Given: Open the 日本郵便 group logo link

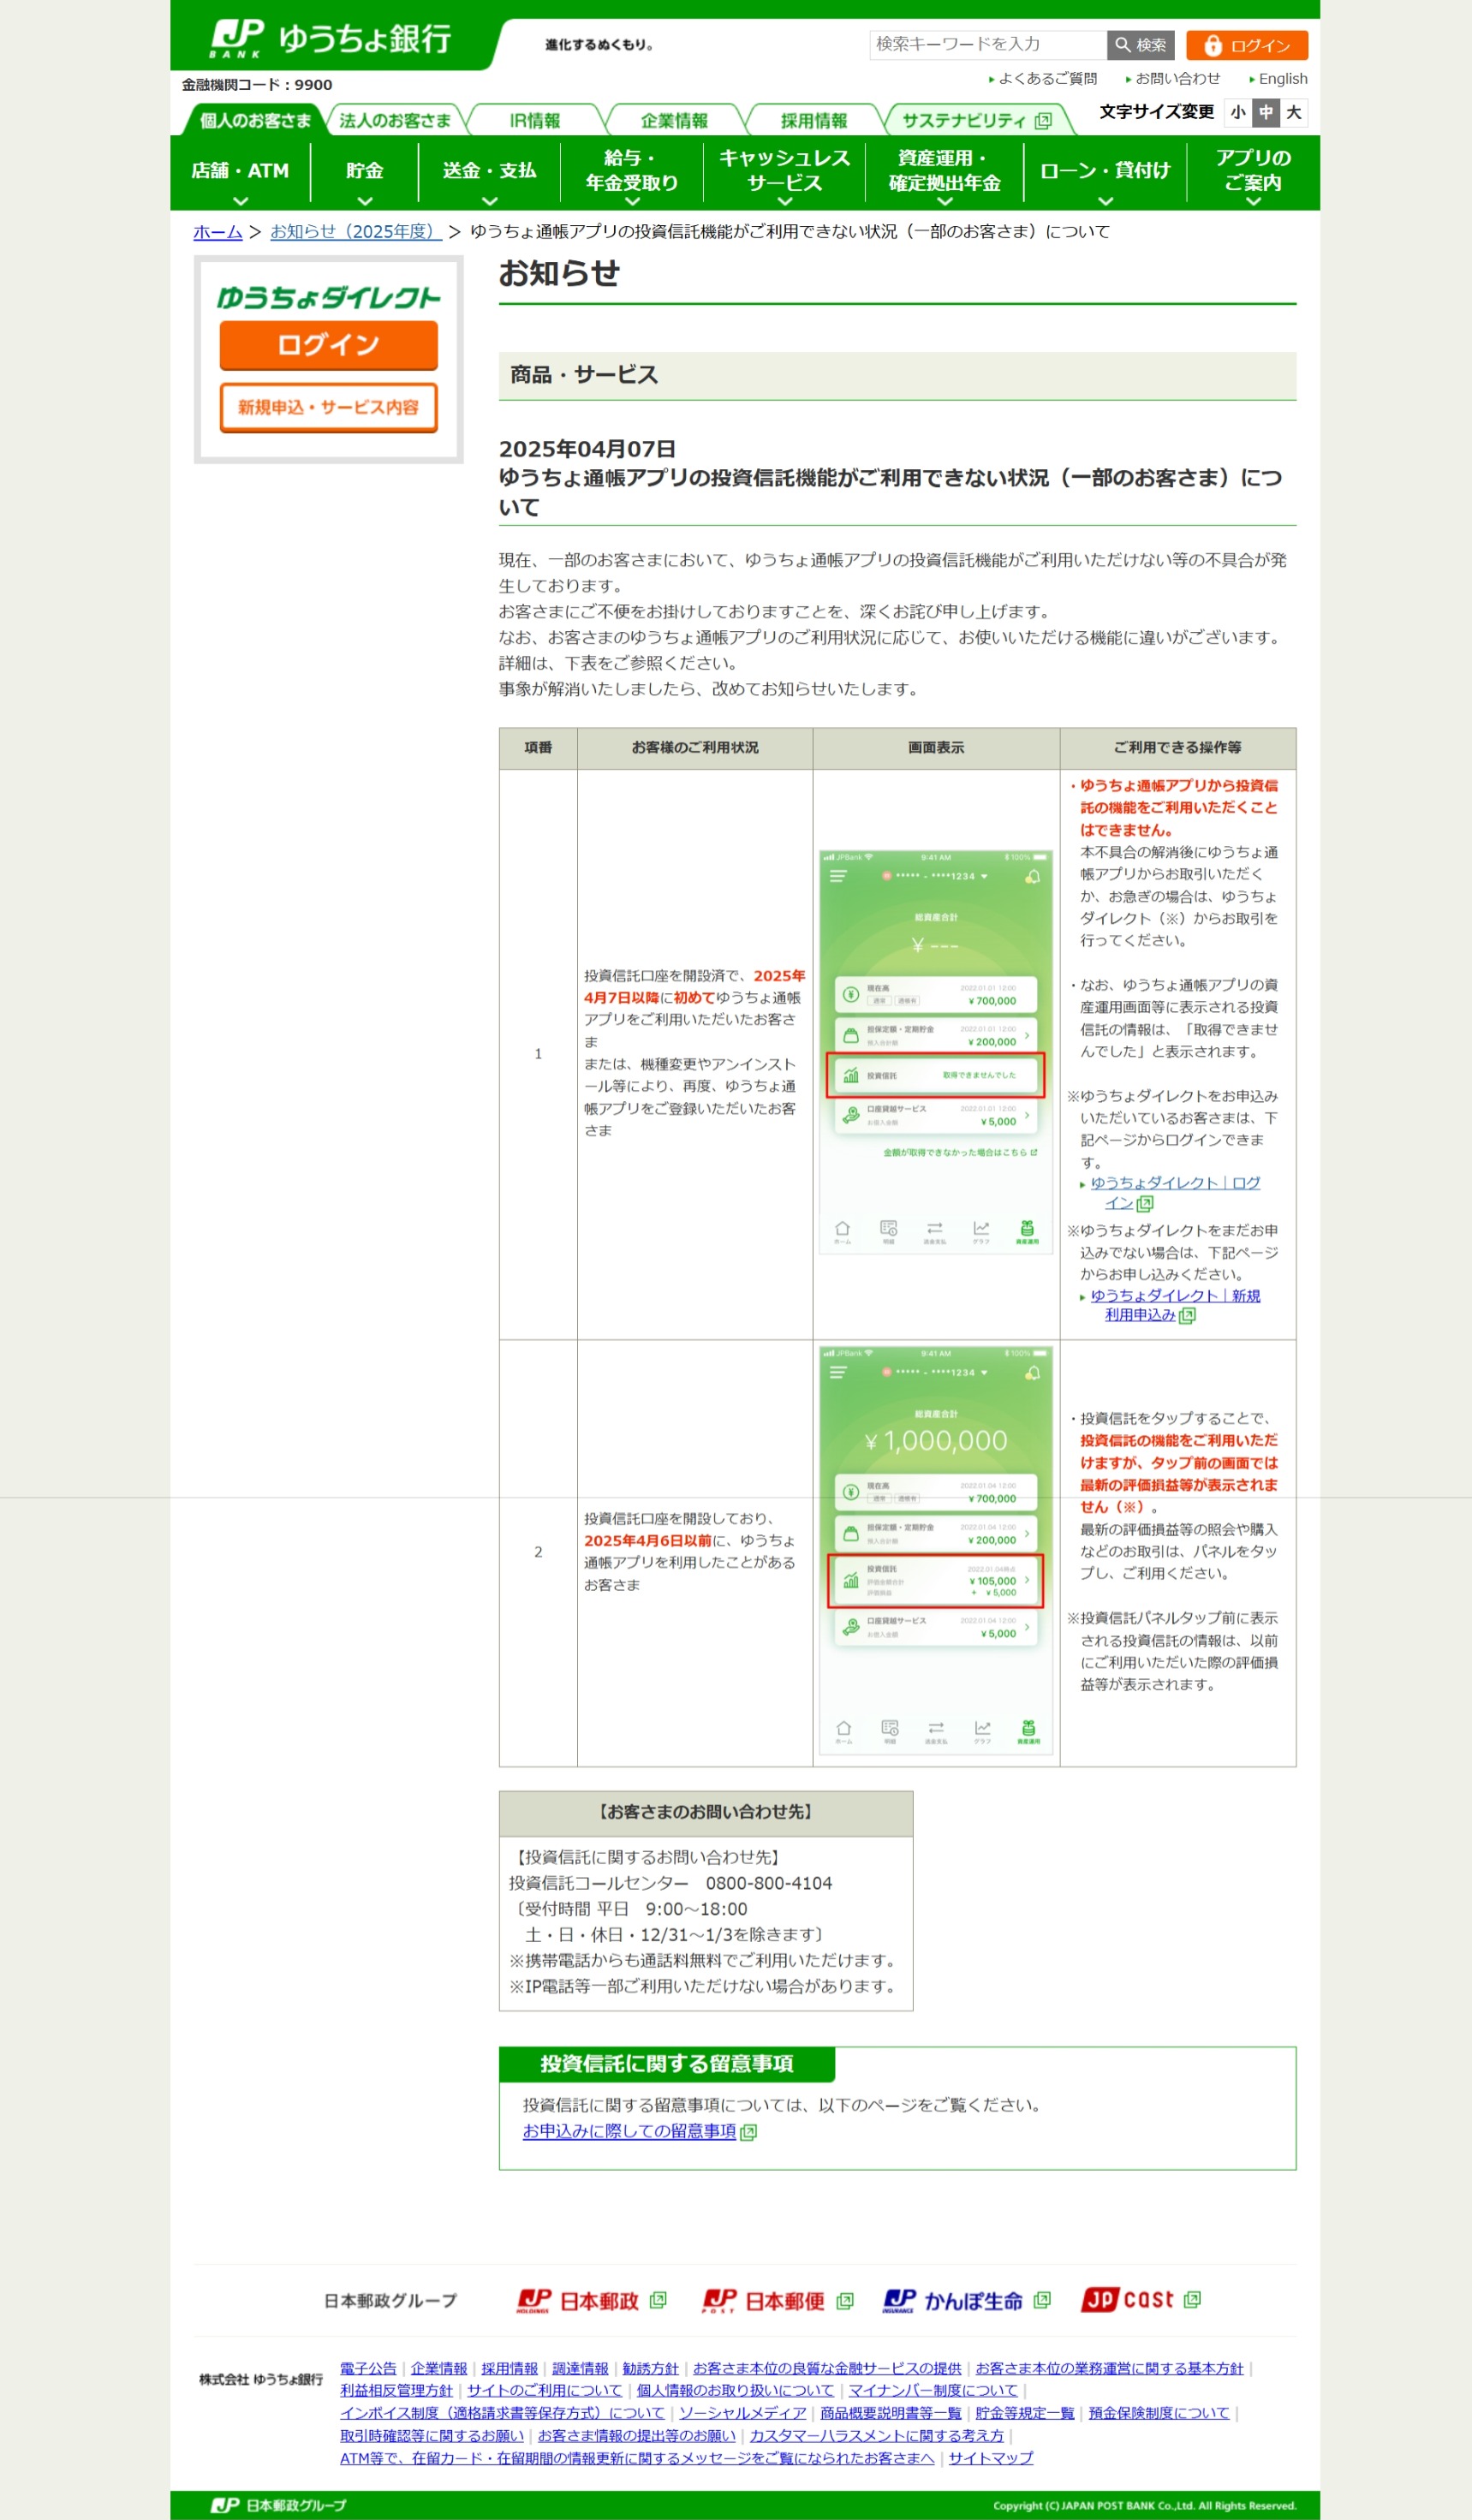Looking at the screenshot, I should (x=777, y=2301).
